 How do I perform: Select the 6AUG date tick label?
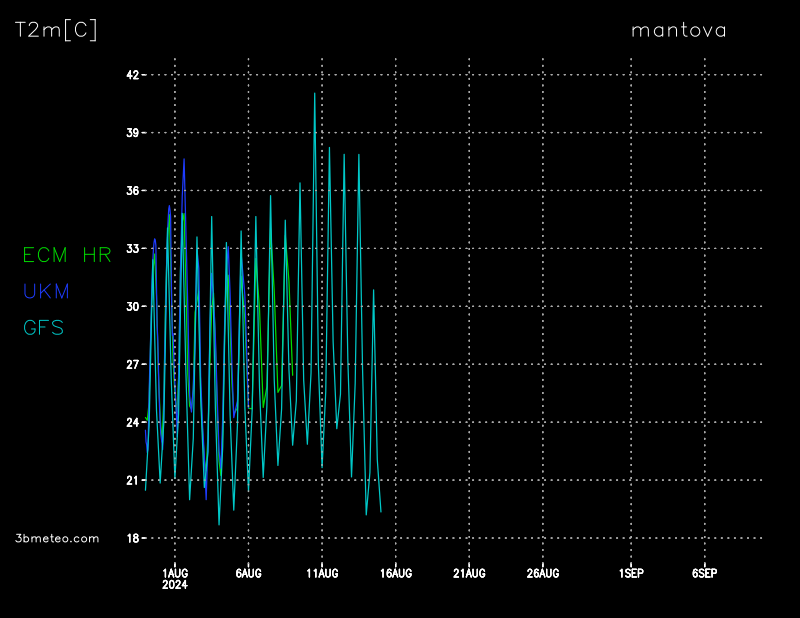pos(248,573)
